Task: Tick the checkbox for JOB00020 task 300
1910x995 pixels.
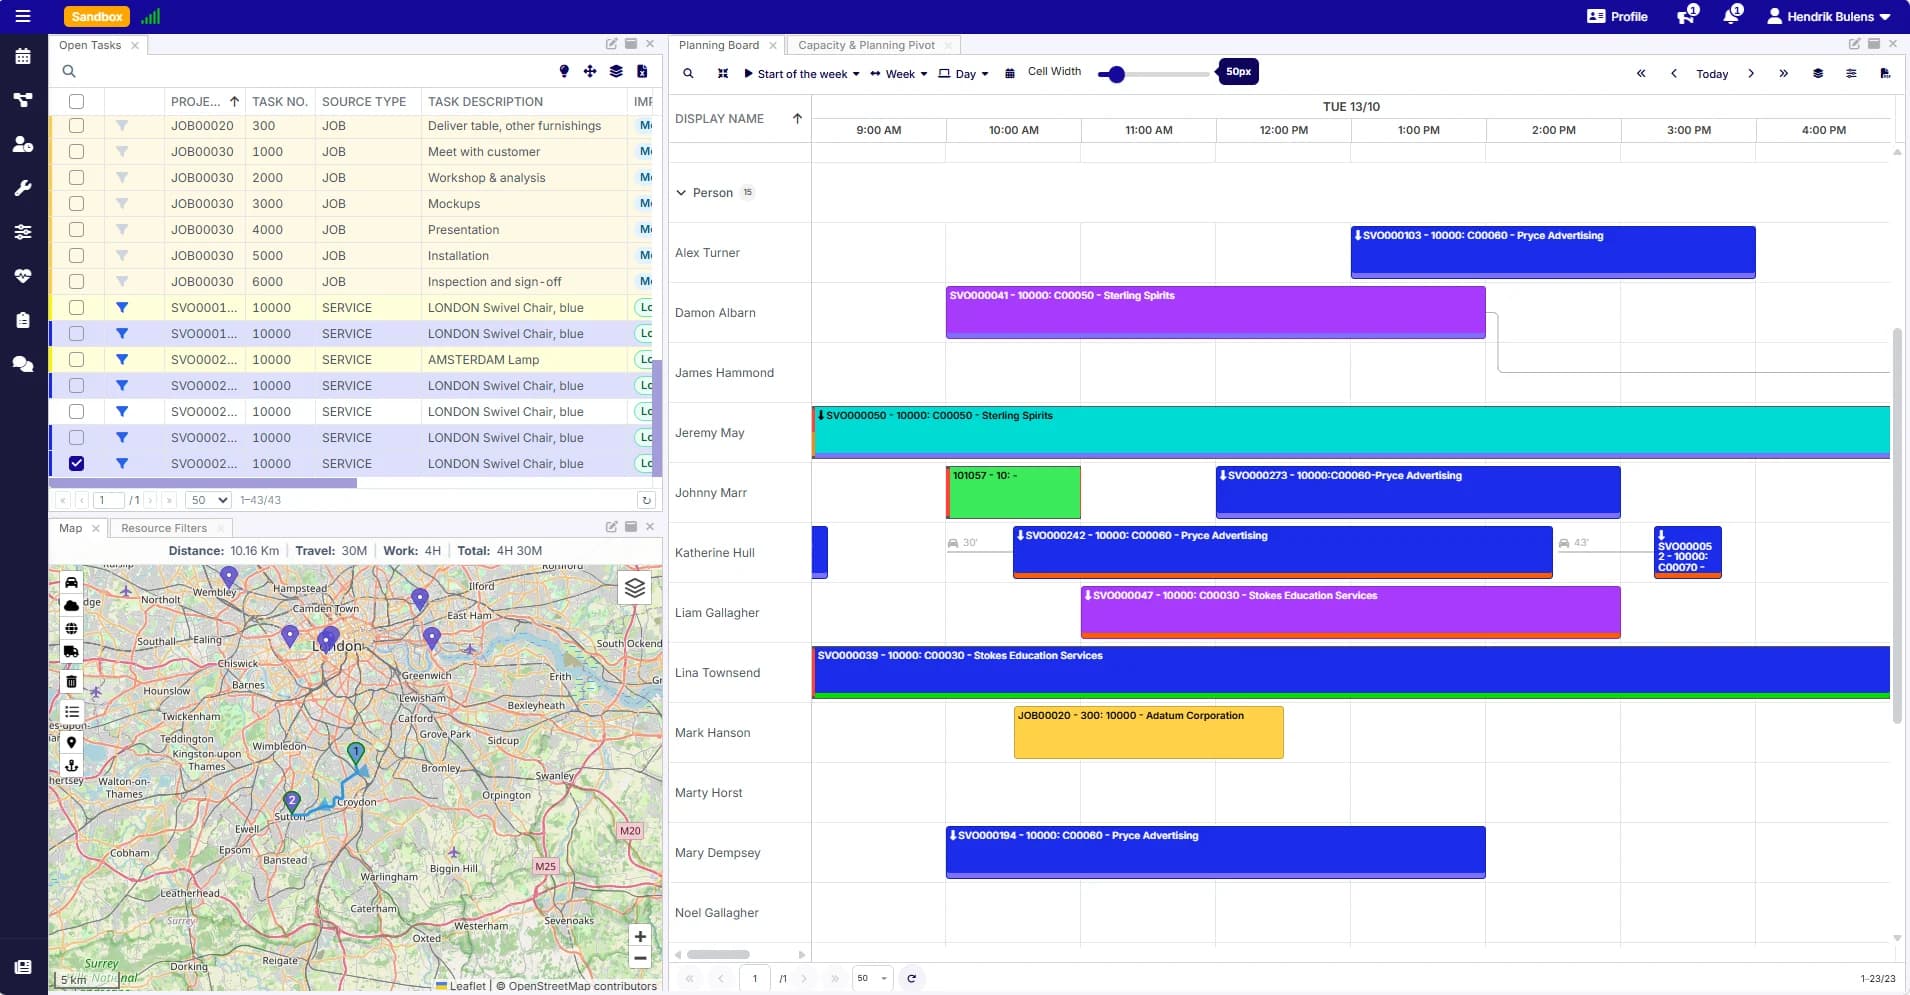Action: click(x=76, y=126)
